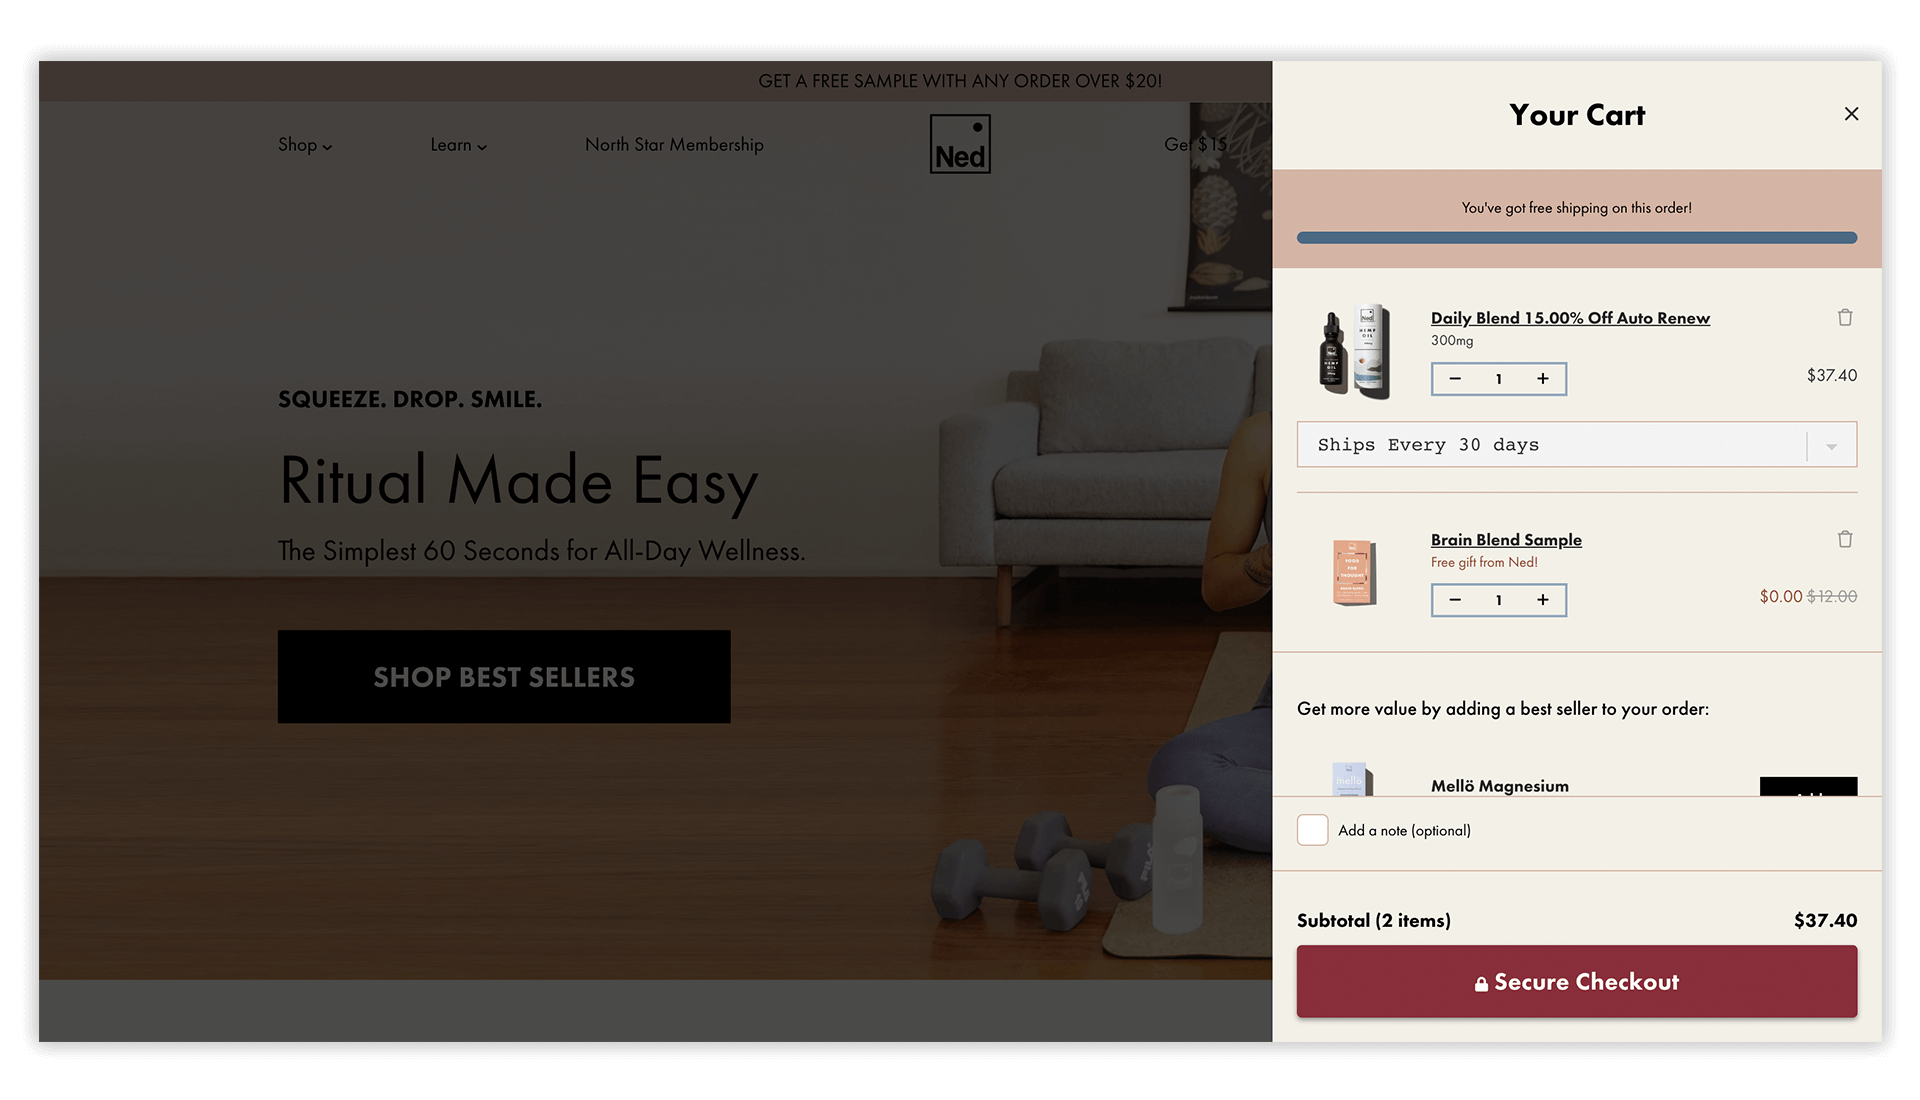Click the Mellö Magnesium product thumbnail
This screenshot has height=1100, width=1920.
pyautogui.click(x=1350, y=778)
